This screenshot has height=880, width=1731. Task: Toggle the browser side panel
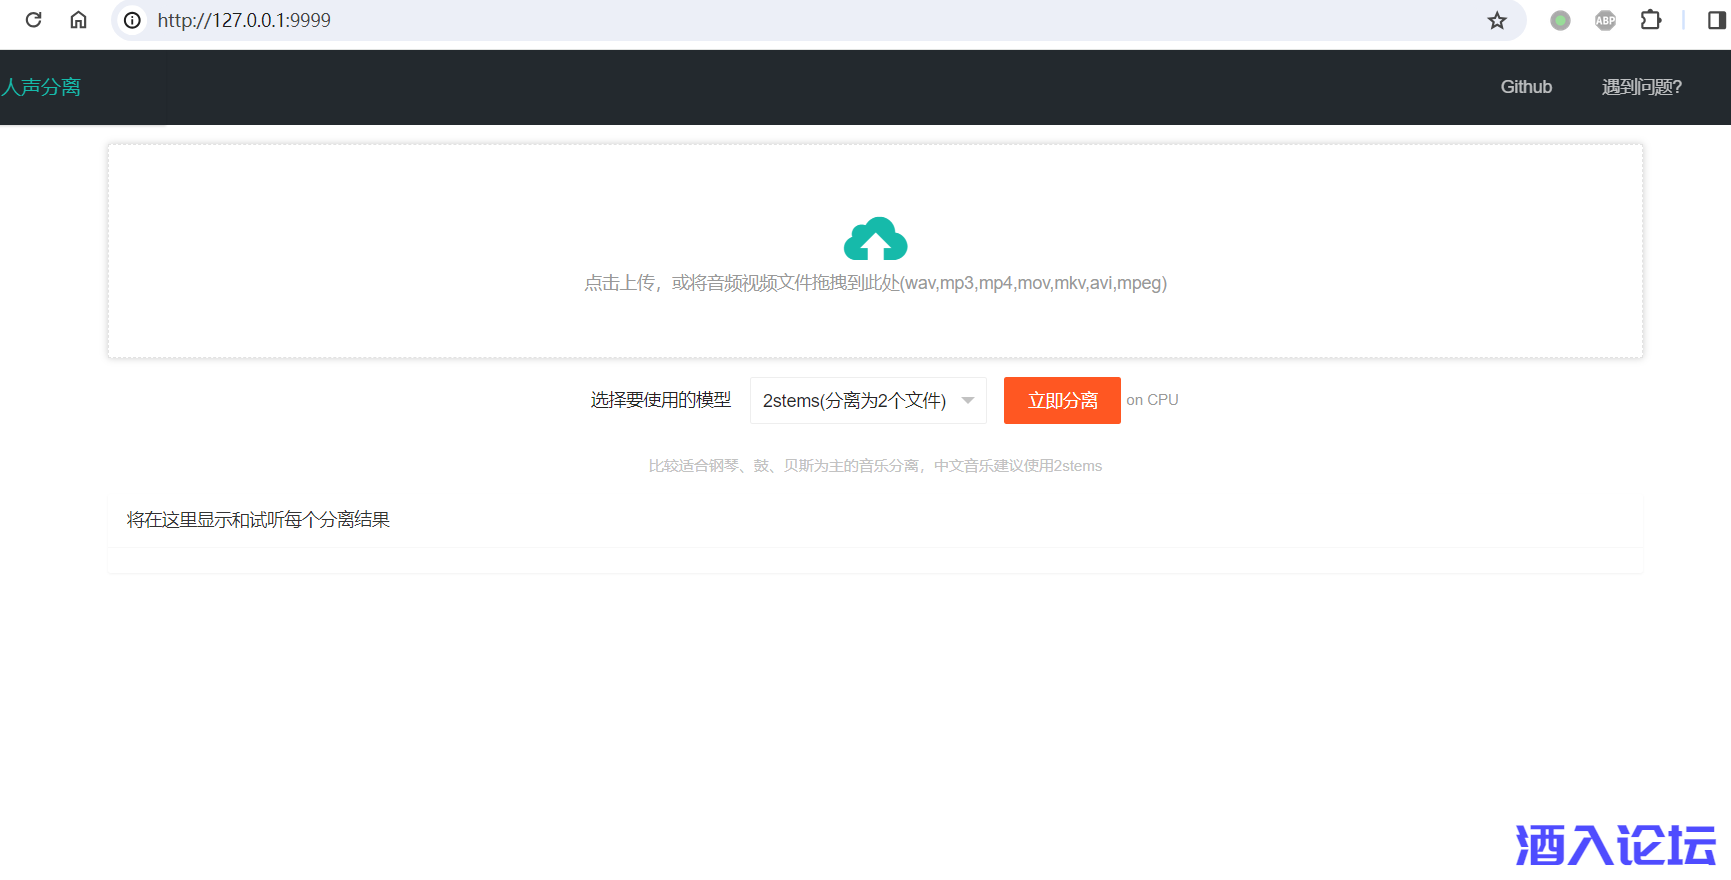1716,20
